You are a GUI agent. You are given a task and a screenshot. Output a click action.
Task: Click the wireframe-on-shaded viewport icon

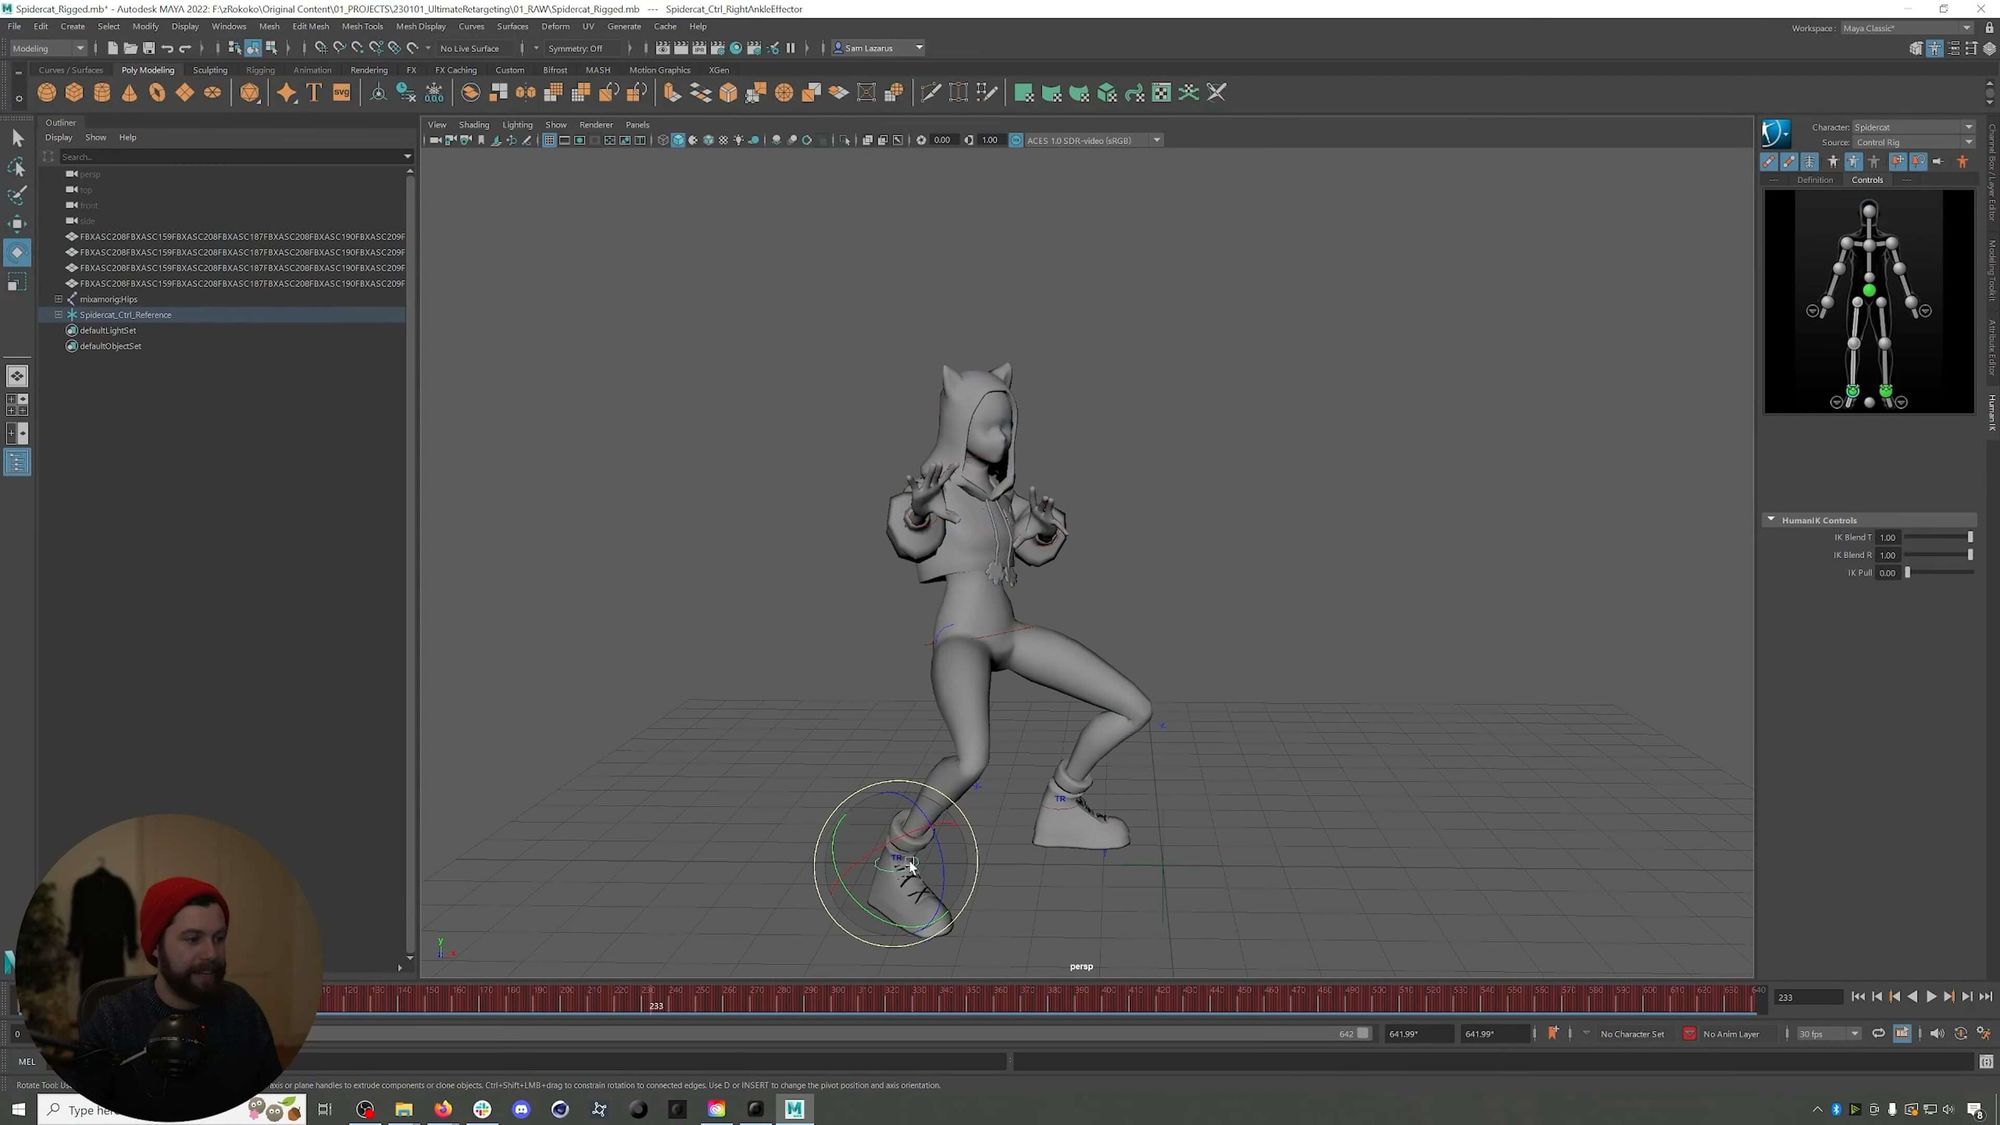693,140
